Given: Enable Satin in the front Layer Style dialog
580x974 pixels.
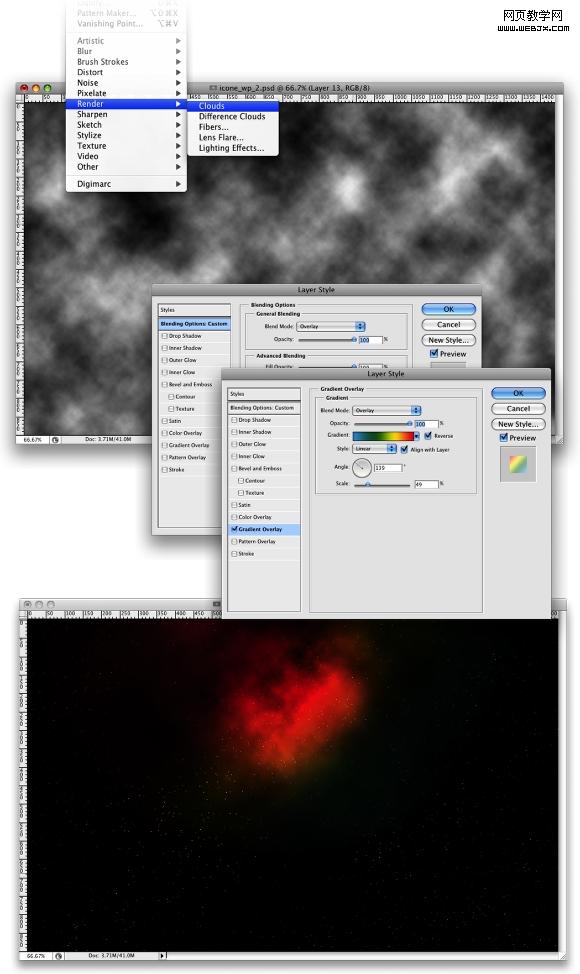Looking at the screenshot, I should [234, 505].
